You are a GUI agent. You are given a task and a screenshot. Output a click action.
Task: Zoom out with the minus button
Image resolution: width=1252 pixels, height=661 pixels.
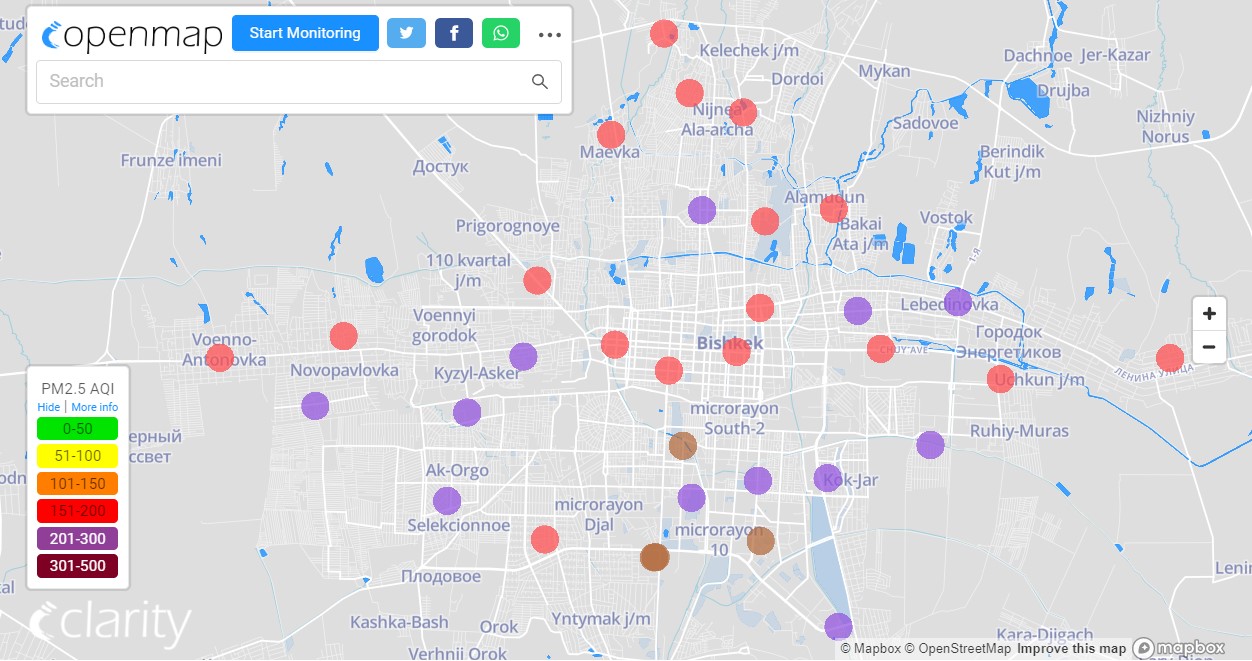point(1209,347)
